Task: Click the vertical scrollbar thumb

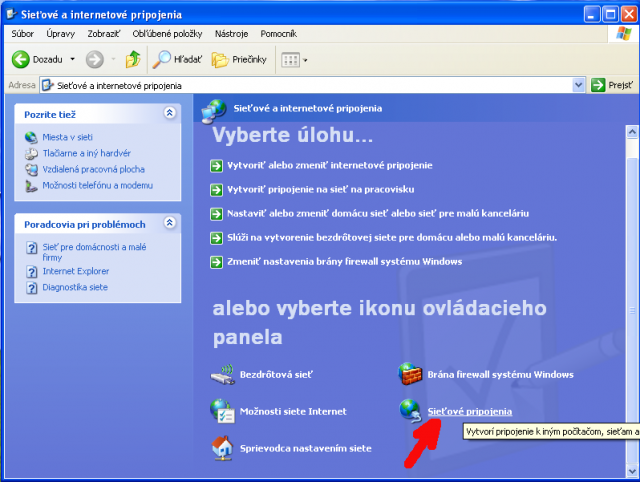Action: pos(632,310)
